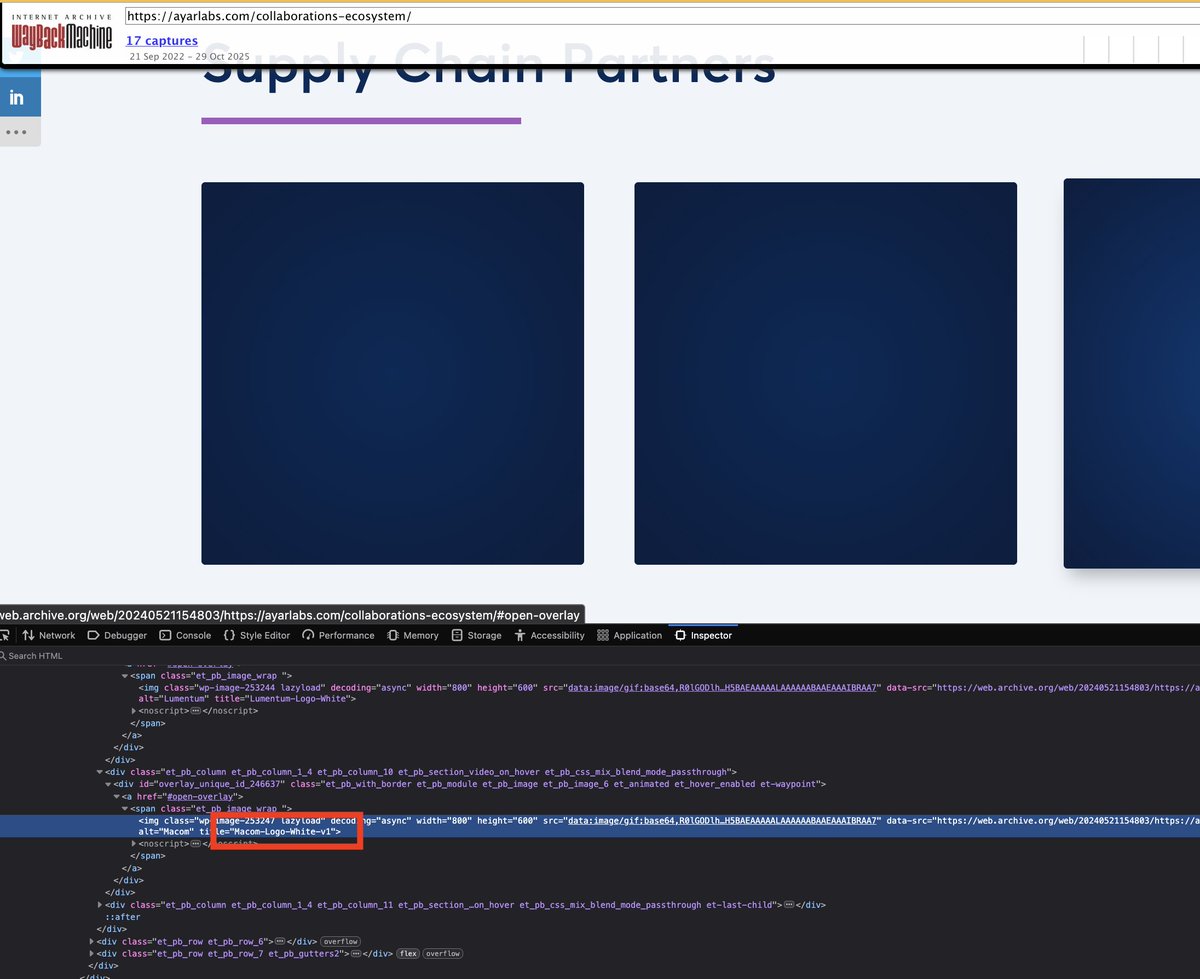
Task: Click the Wayback Machine logo
Action: click(x=61, y=34)
